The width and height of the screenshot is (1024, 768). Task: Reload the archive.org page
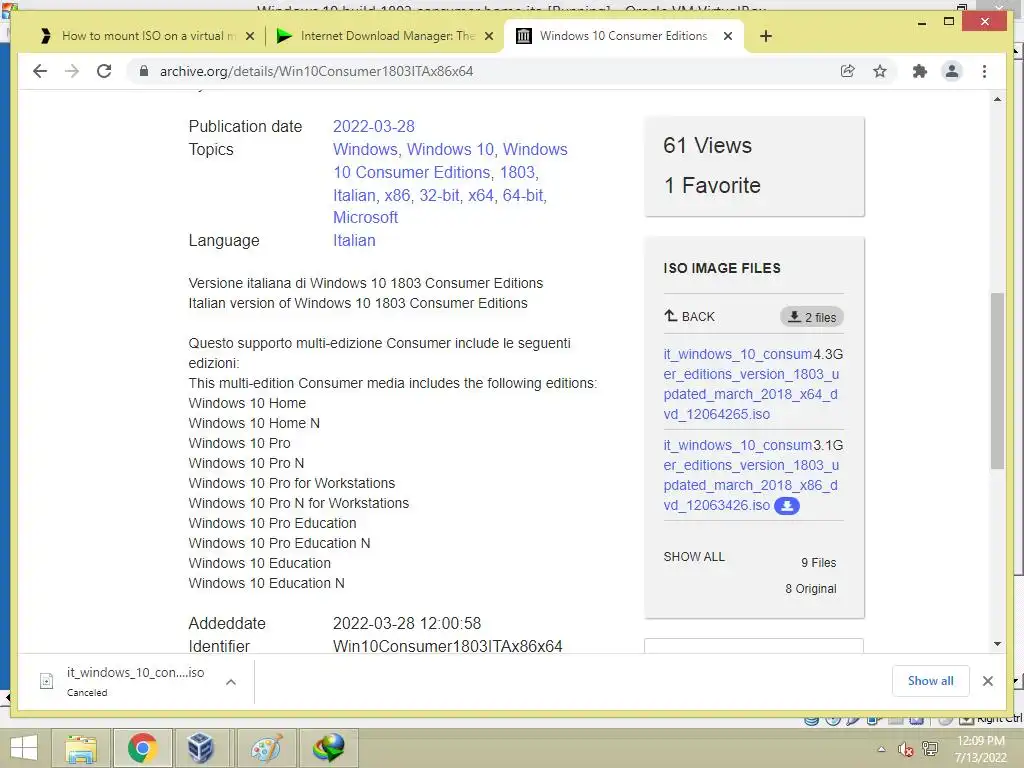(104, 71)
